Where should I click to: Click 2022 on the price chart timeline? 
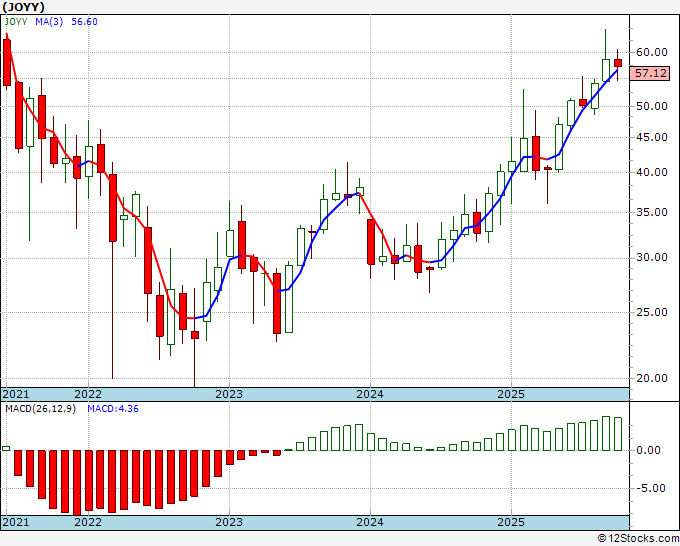(88, 394)
